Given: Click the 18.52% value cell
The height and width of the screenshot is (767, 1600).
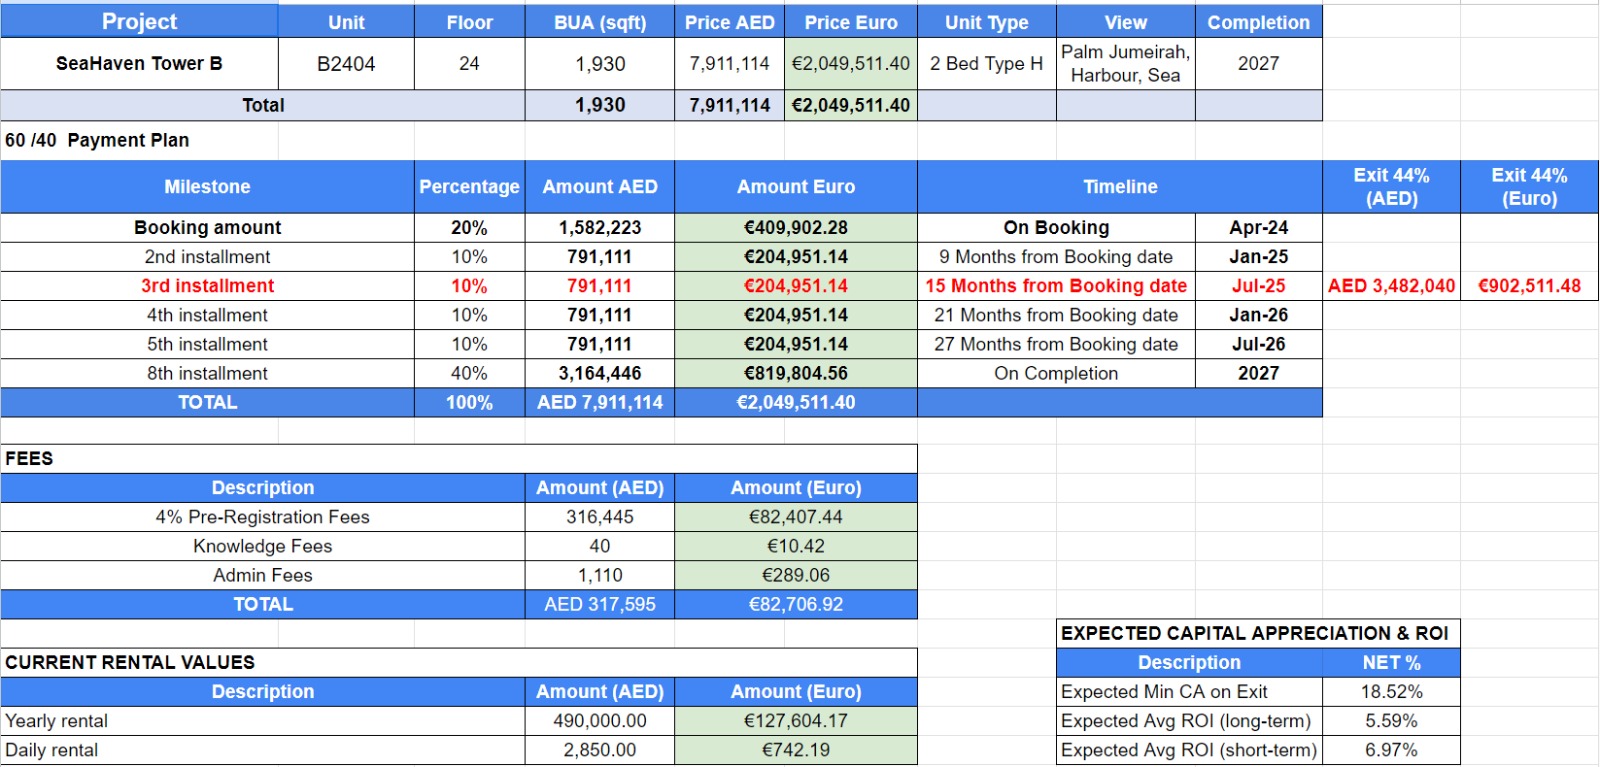Looking at the screenshot, I should pos(1391,692).
